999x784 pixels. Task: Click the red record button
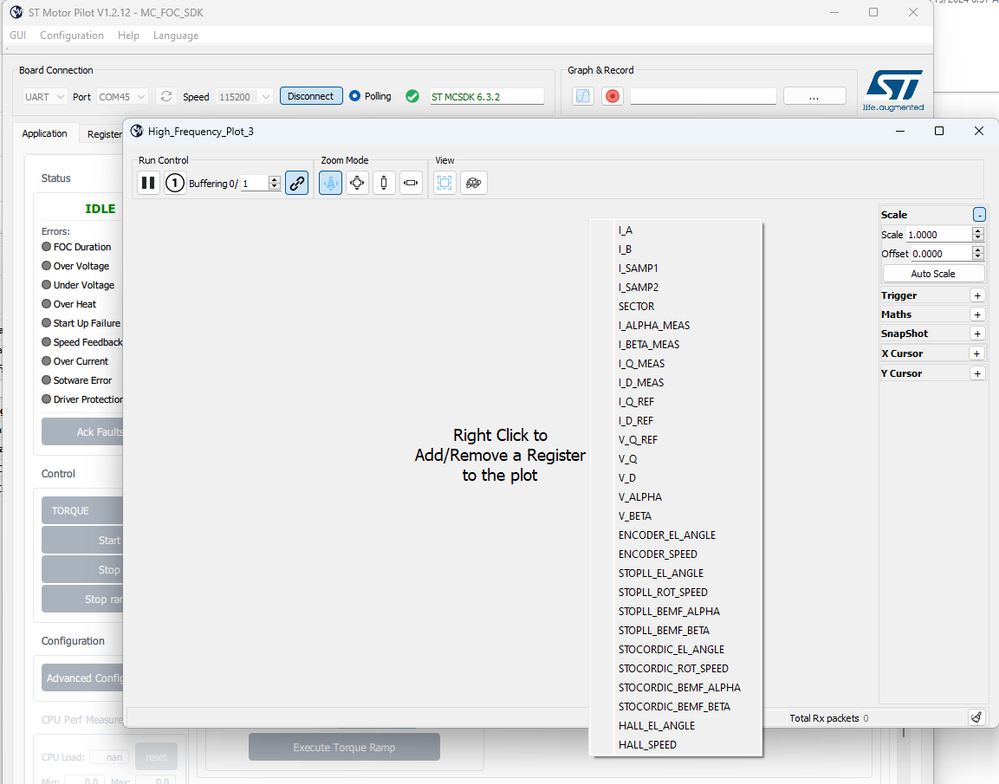[x=612, y=96]
